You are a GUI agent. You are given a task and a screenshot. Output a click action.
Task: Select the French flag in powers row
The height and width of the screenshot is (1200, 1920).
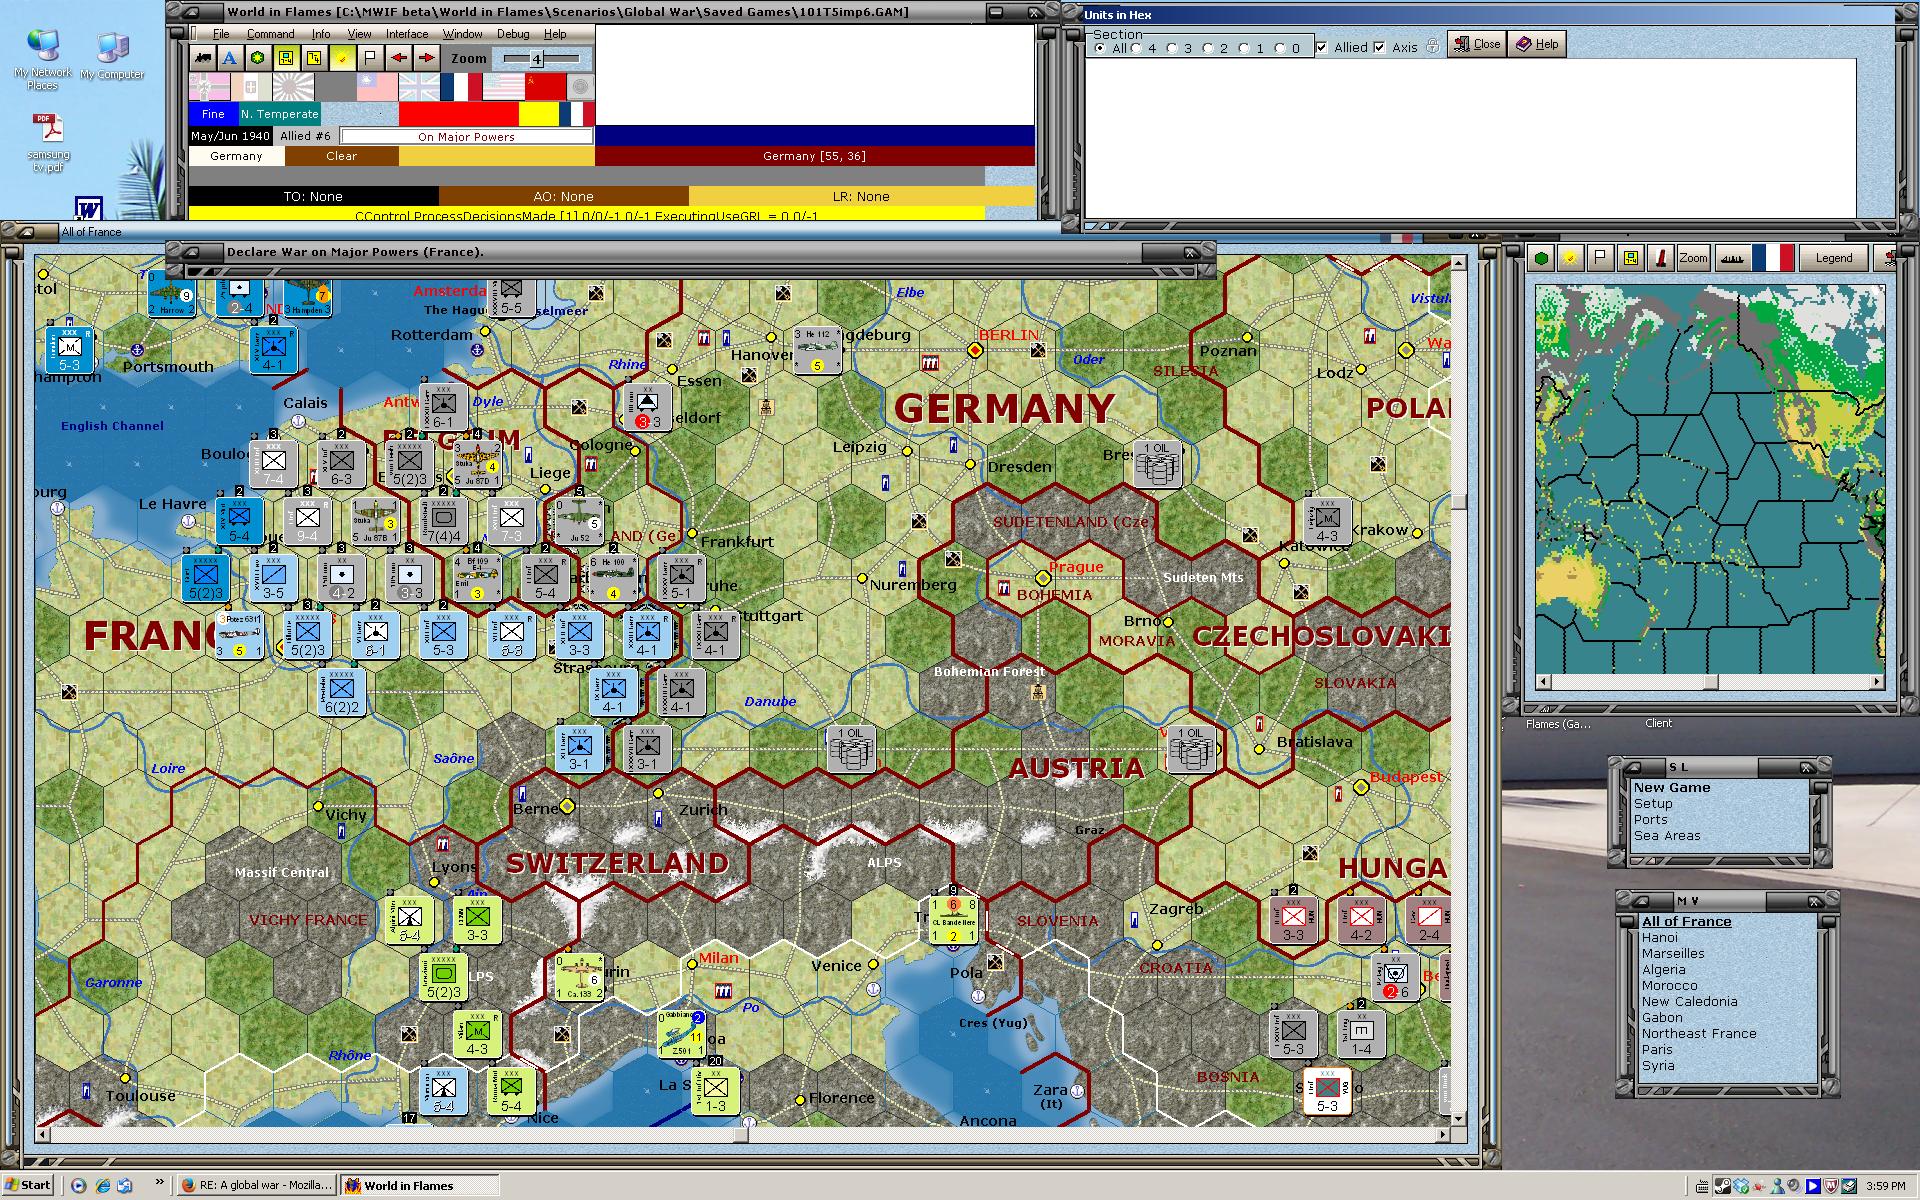point(461,87)
